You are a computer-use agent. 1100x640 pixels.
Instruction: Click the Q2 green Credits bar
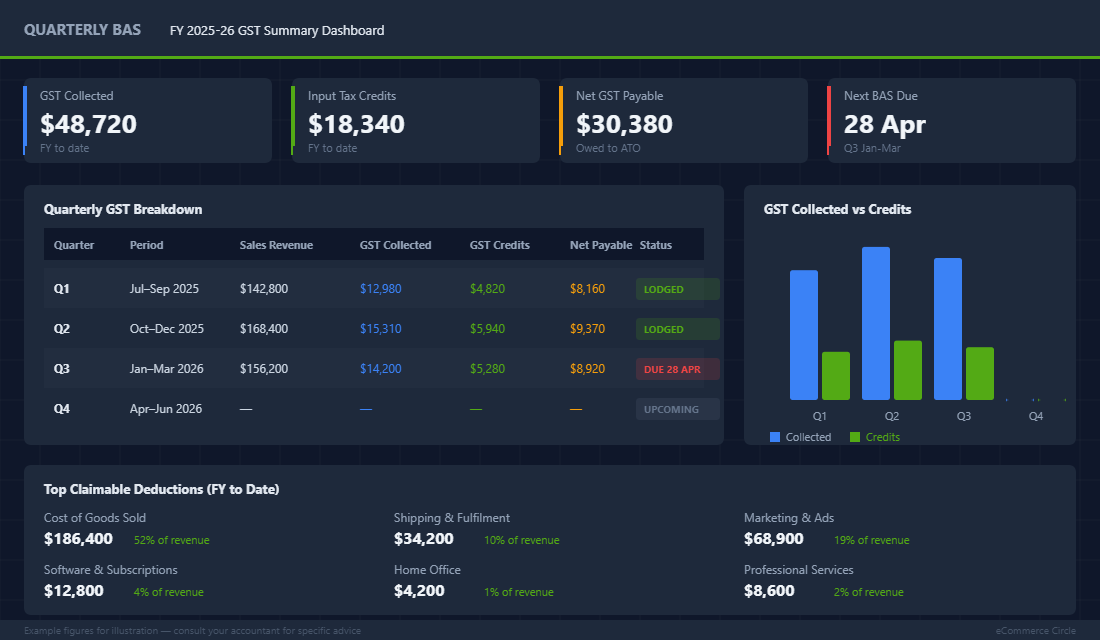[x=908, y=370]
